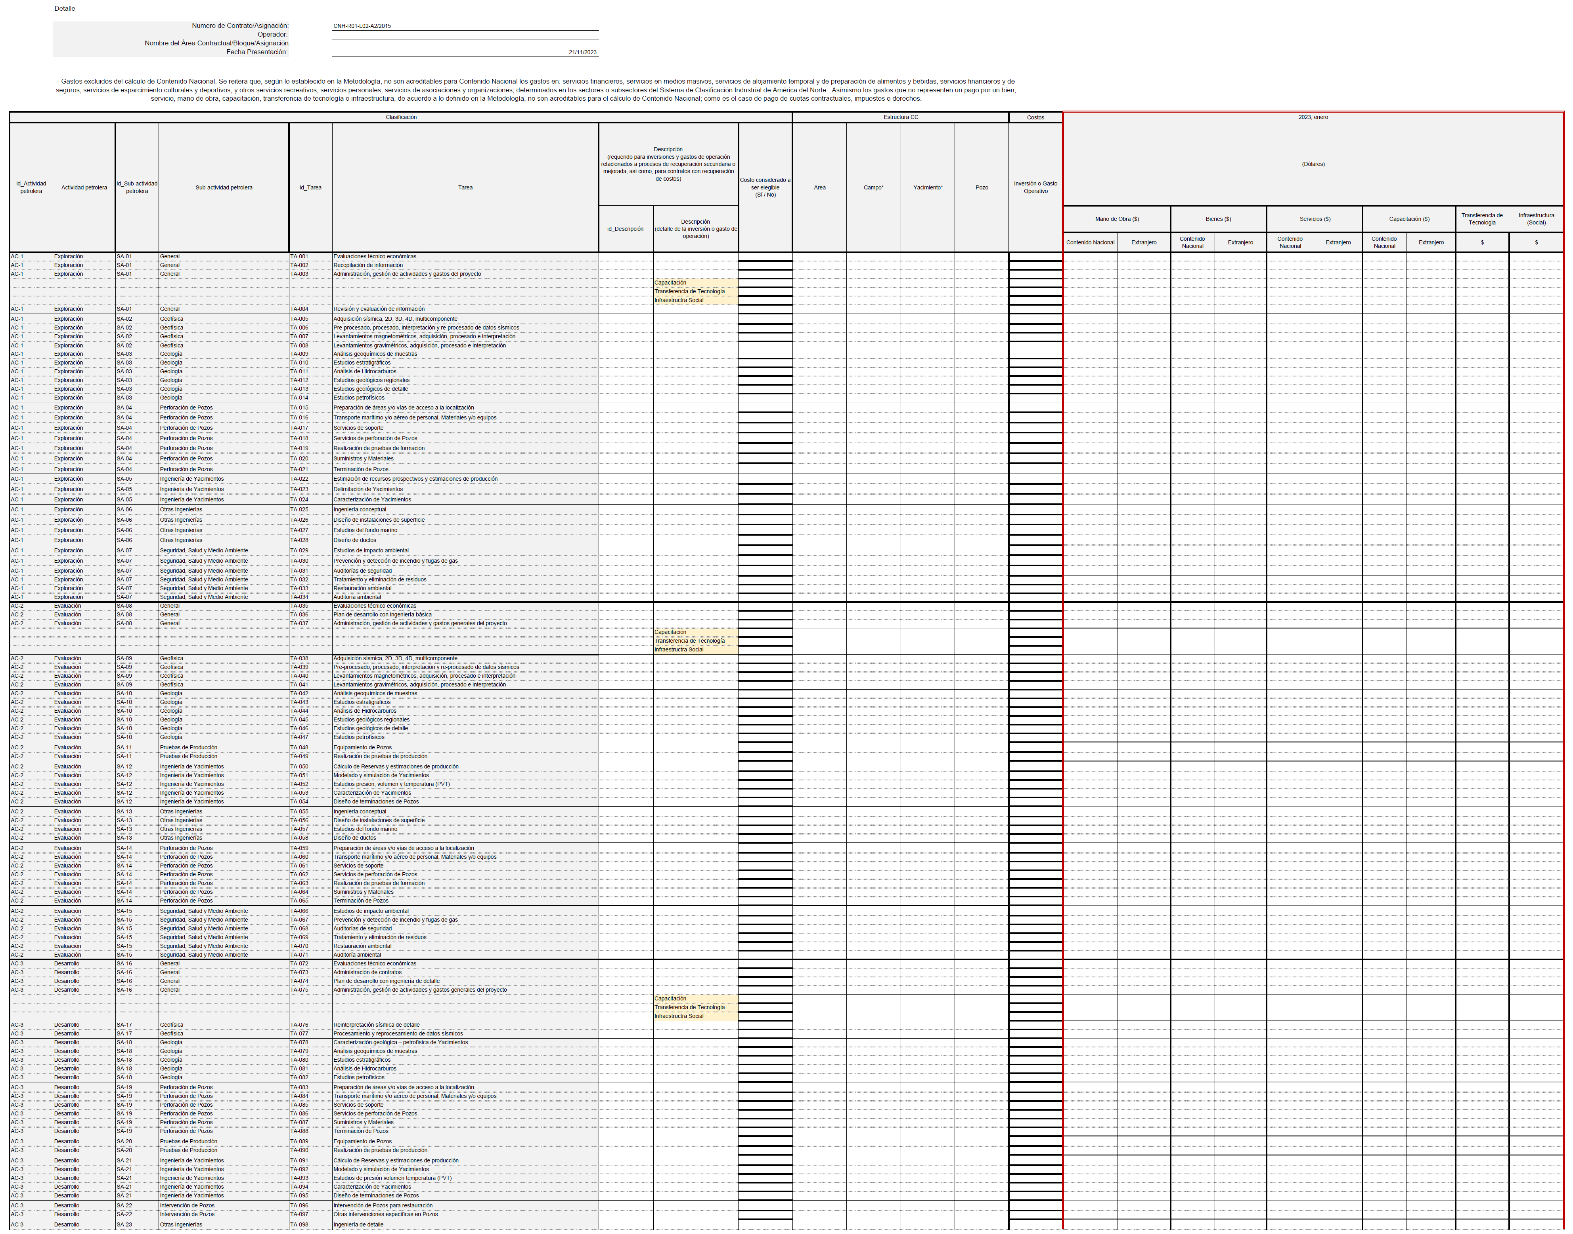Viewport: 1573px width, 1234px height.
Task: Click the Id_Tarea column header
Action: point(310,187)
